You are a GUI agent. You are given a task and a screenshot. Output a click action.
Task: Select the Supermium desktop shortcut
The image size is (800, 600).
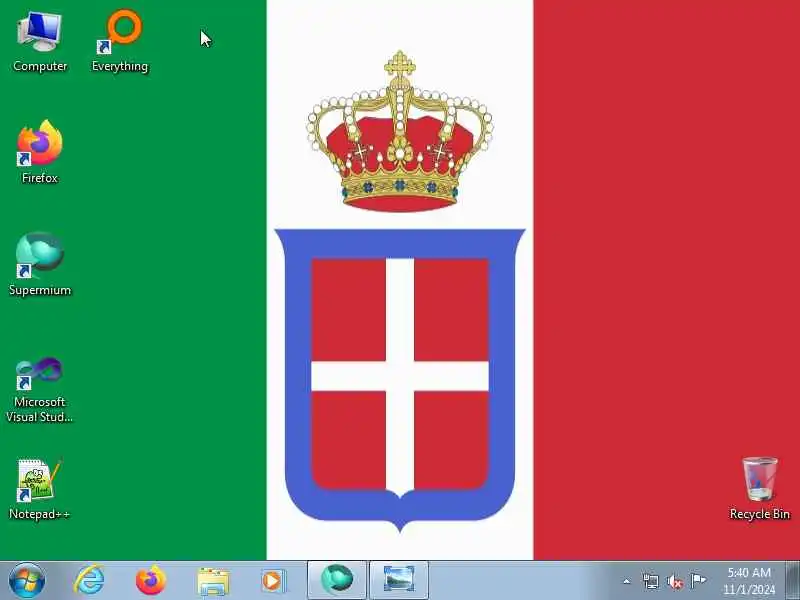[x=40, y=264]
